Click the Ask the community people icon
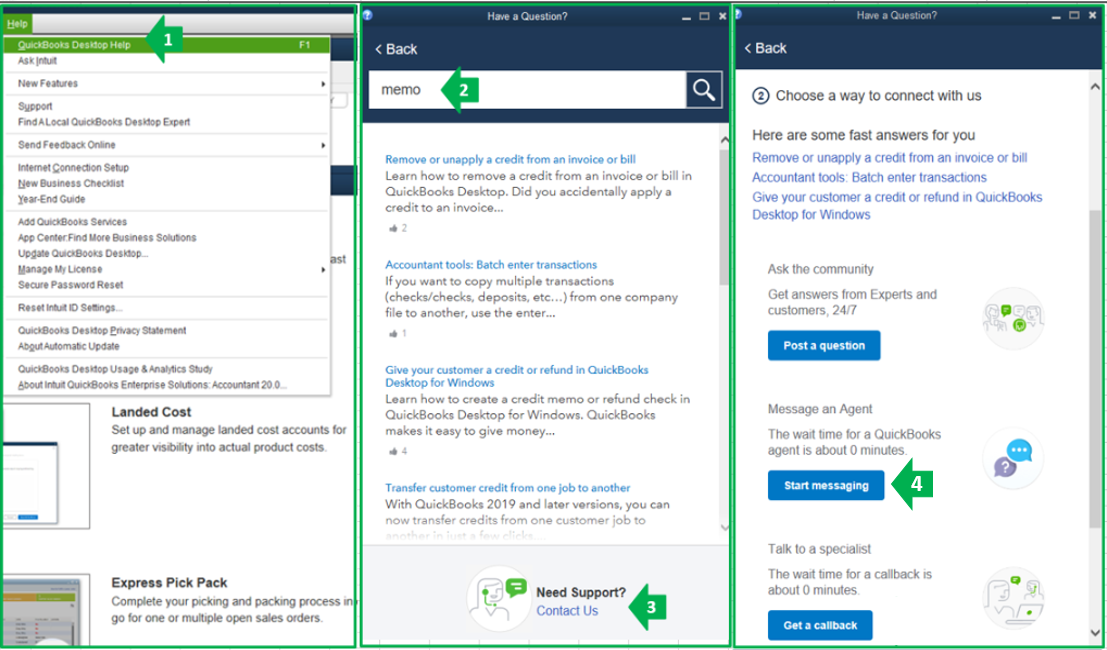The image size is (1107, 650). tap(1014, 318)
